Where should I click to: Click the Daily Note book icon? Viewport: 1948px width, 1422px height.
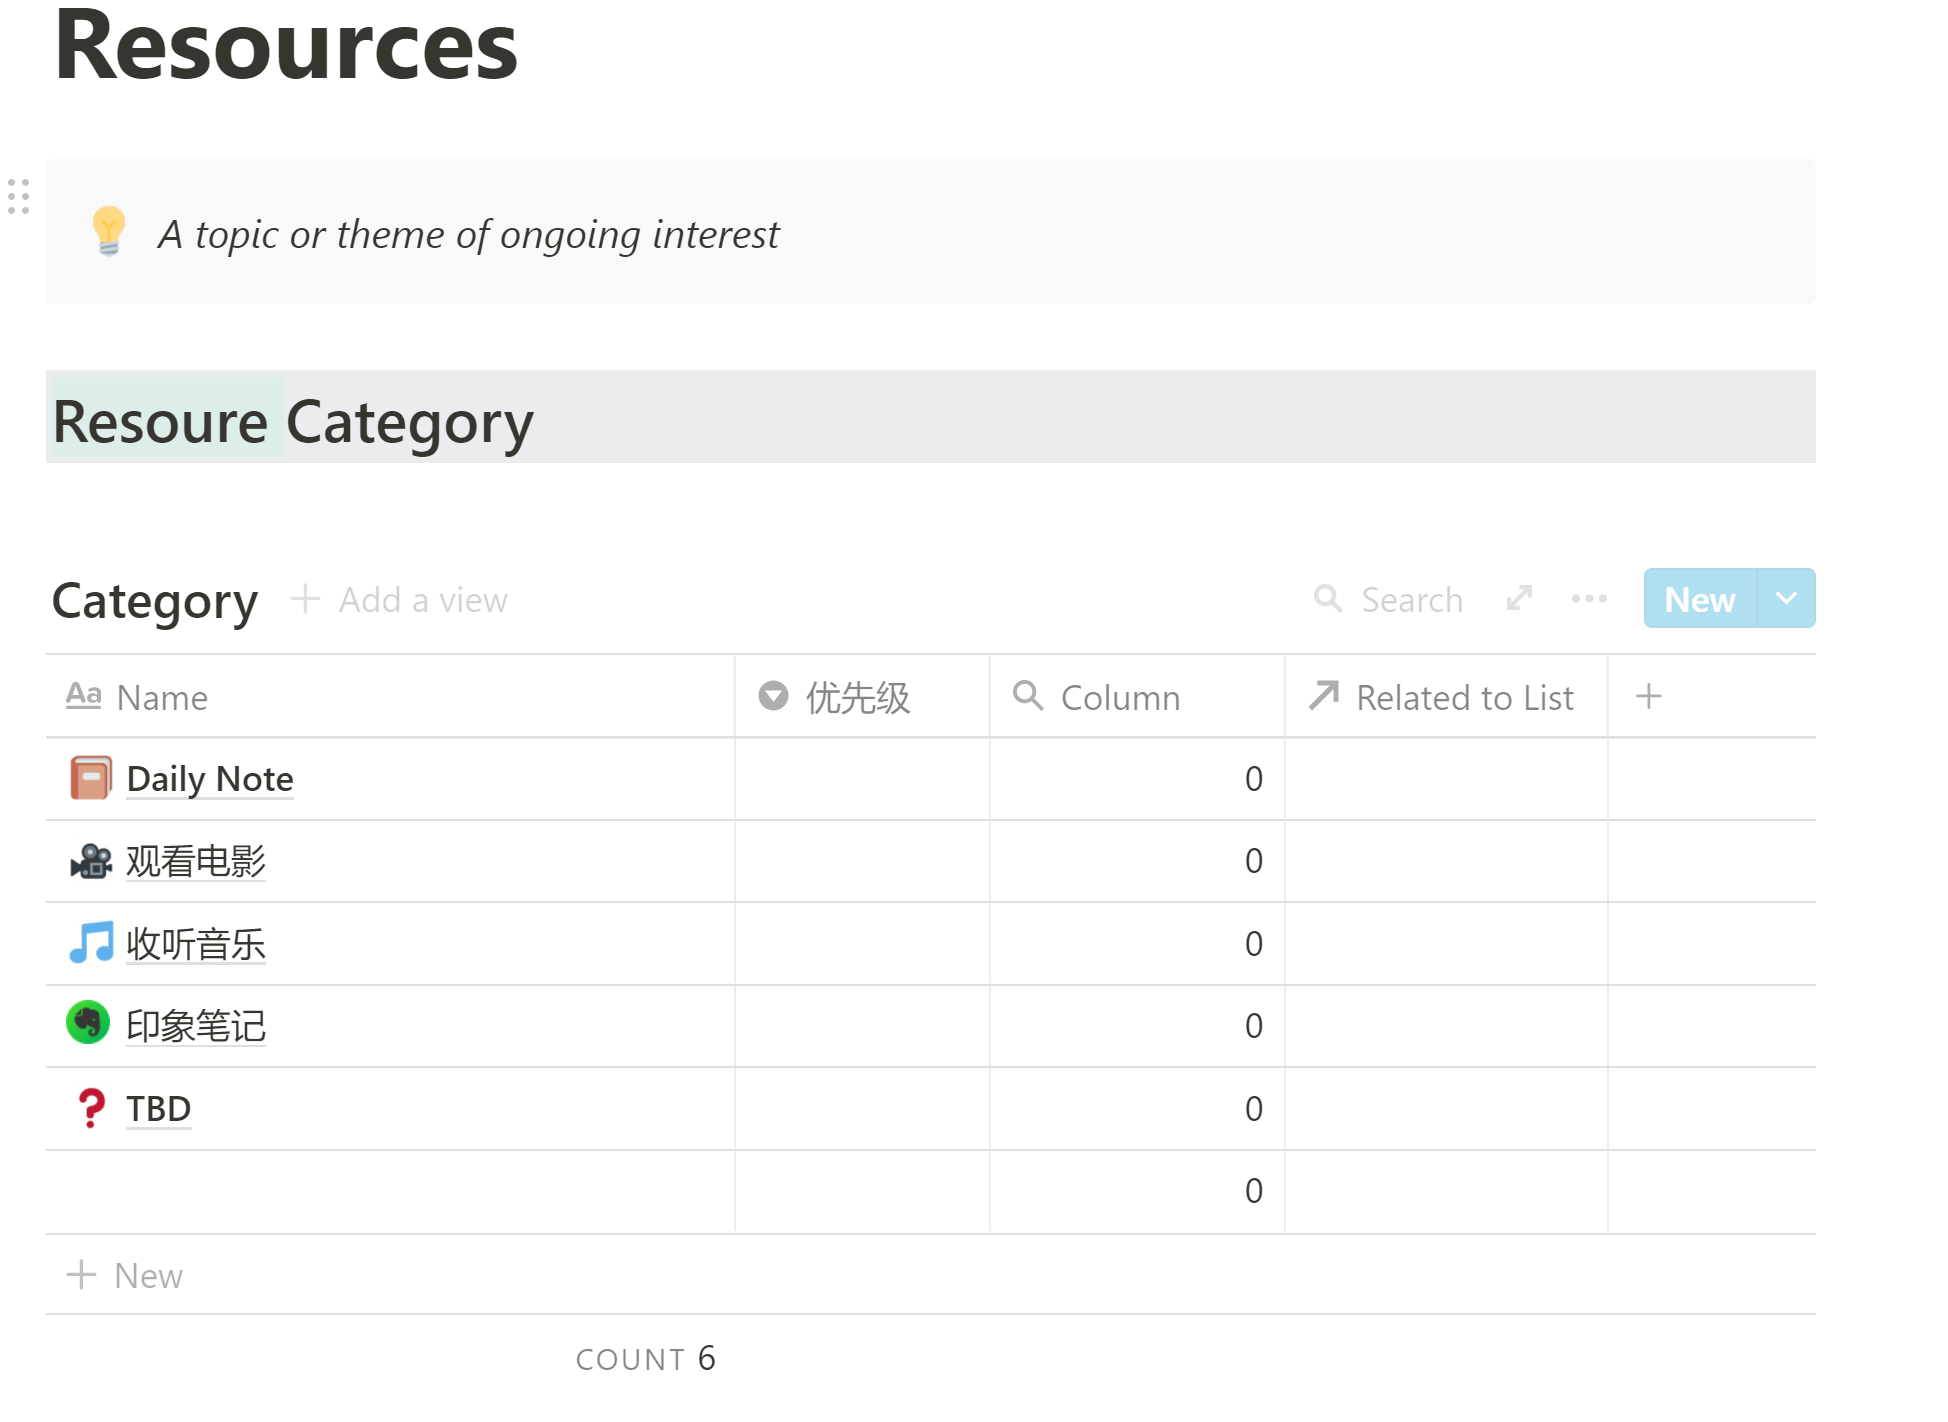point(90,778)
